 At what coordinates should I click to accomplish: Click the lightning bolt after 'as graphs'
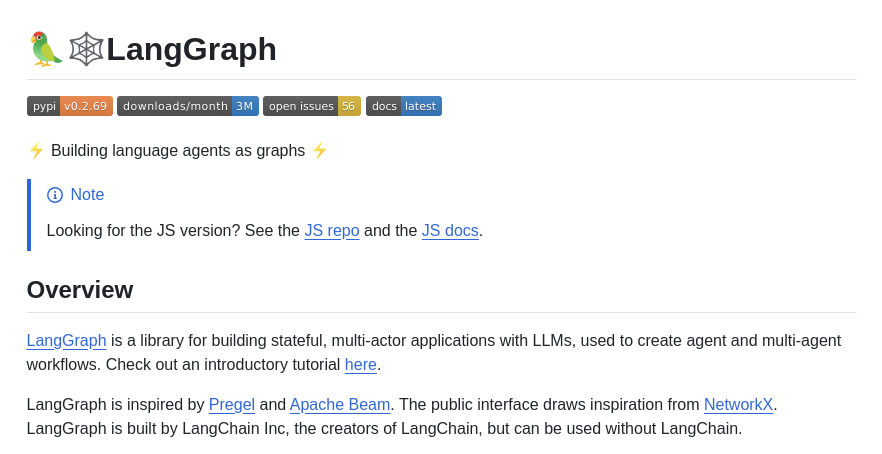tap(319, 151)
